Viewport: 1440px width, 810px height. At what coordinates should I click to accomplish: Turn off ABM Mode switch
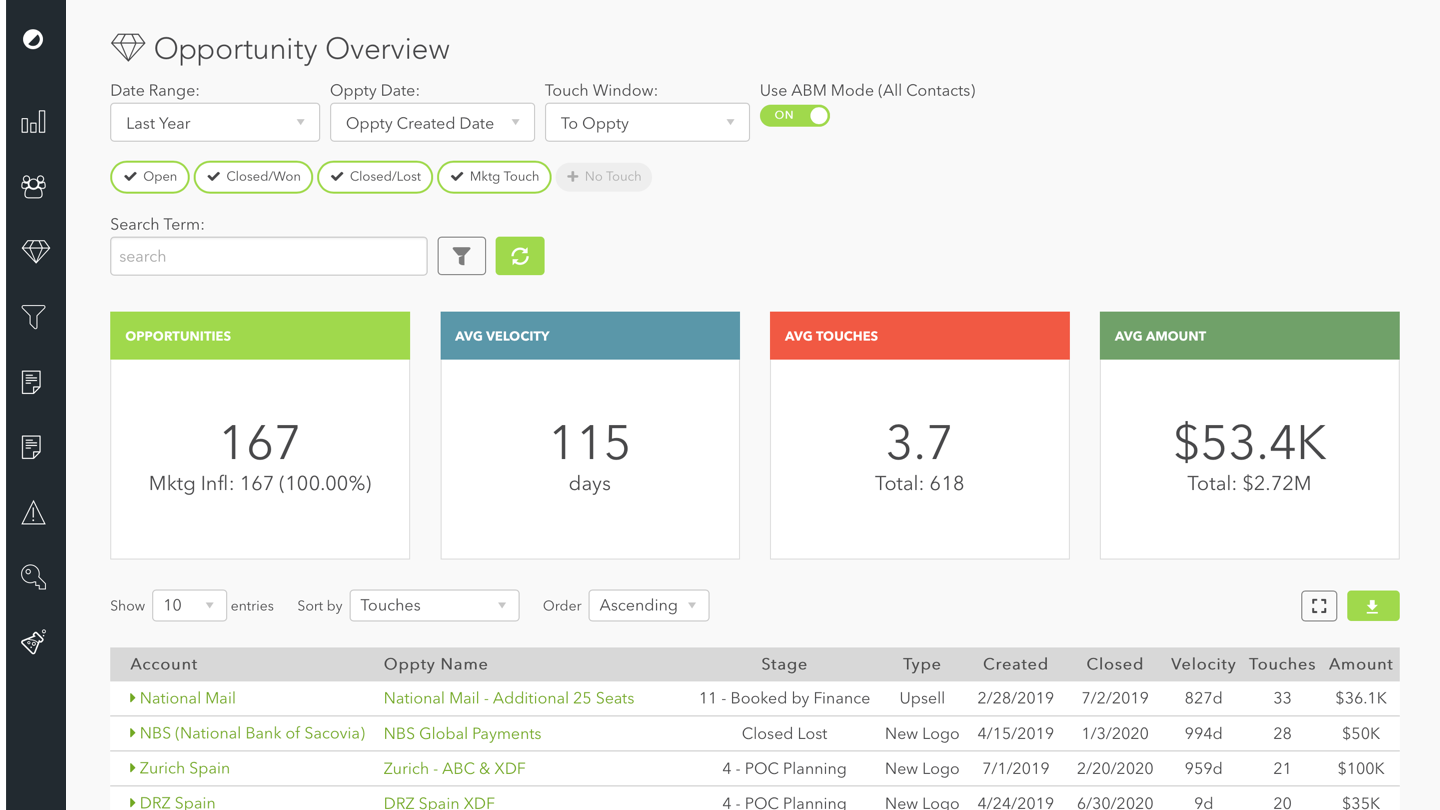pos(795,116)
